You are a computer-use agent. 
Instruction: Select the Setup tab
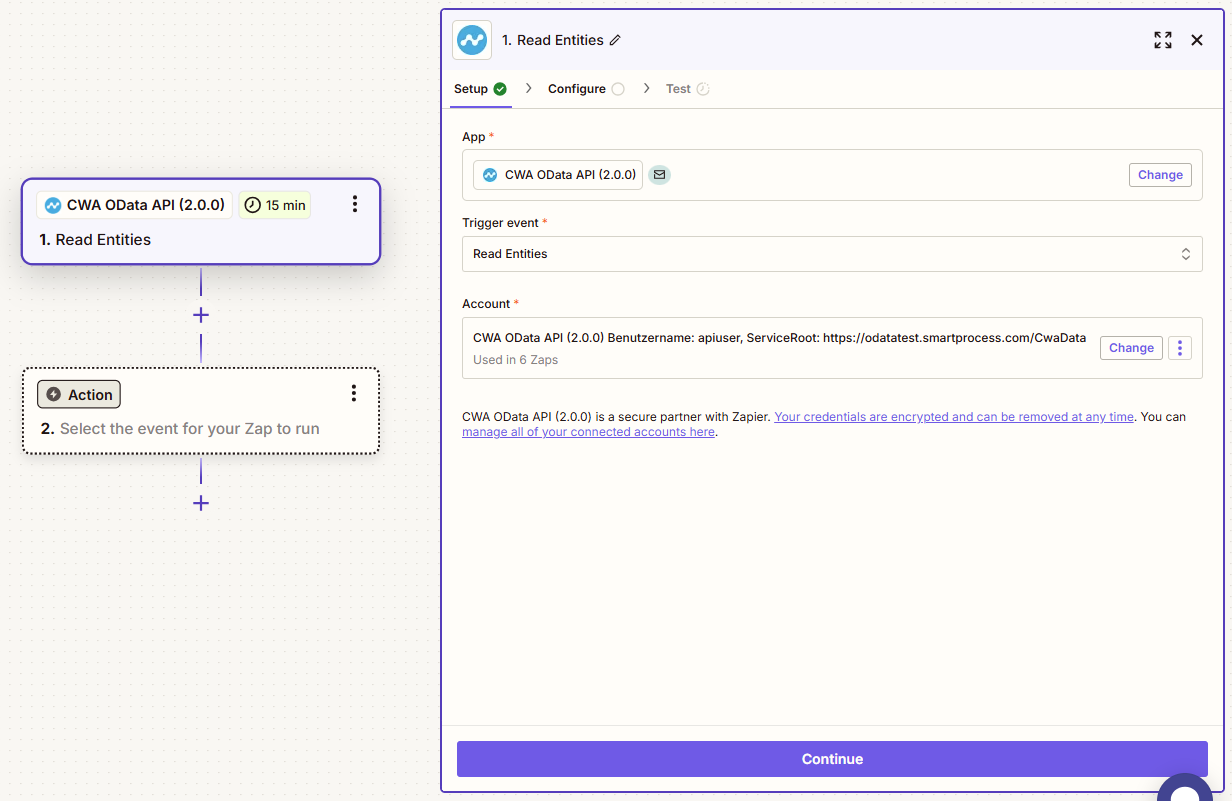471,89
